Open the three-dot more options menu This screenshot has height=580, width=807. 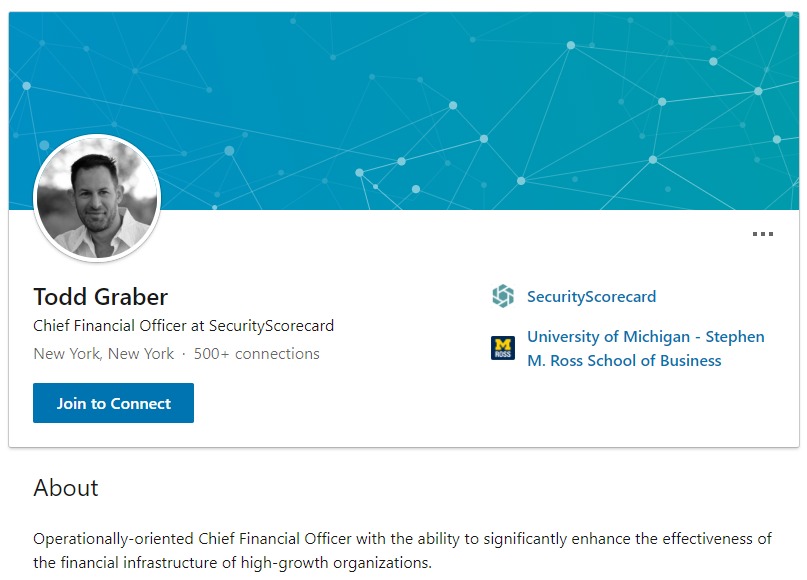click(762, 234)
